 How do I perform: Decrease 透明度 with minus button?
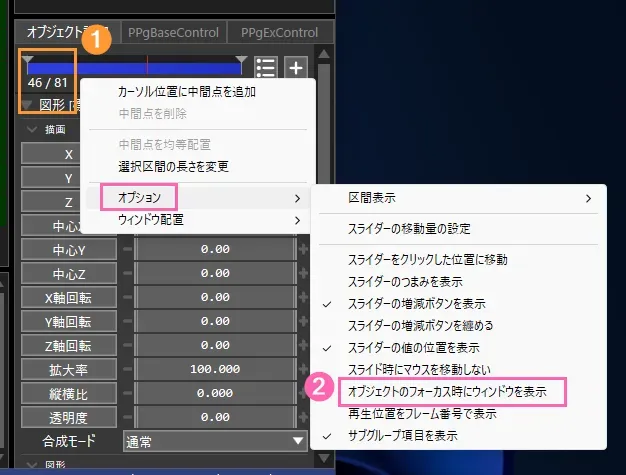click(127, 417)
